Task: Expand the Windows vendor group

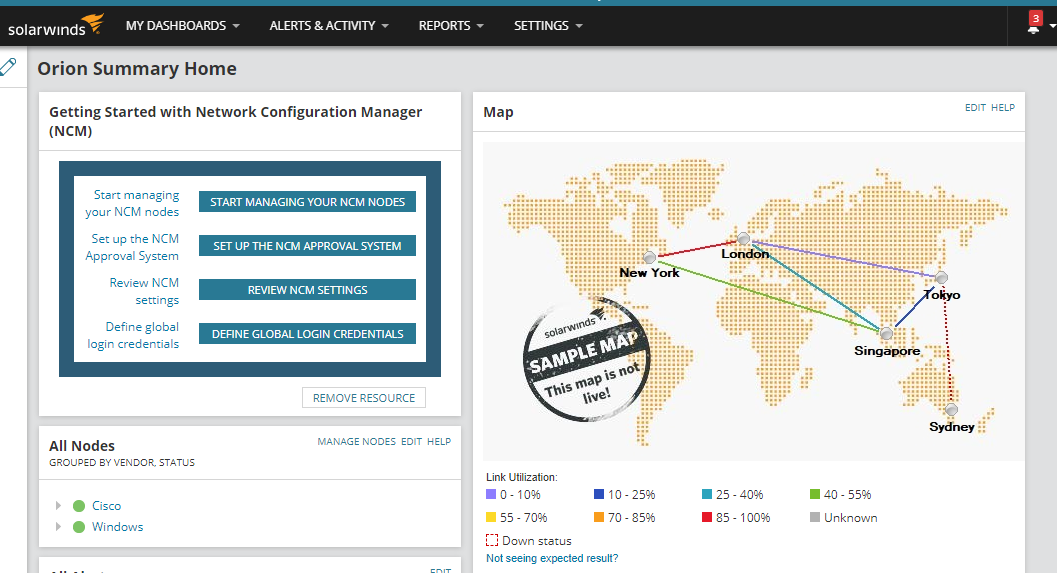Action: pyautogui.click(x=59, y=526)
